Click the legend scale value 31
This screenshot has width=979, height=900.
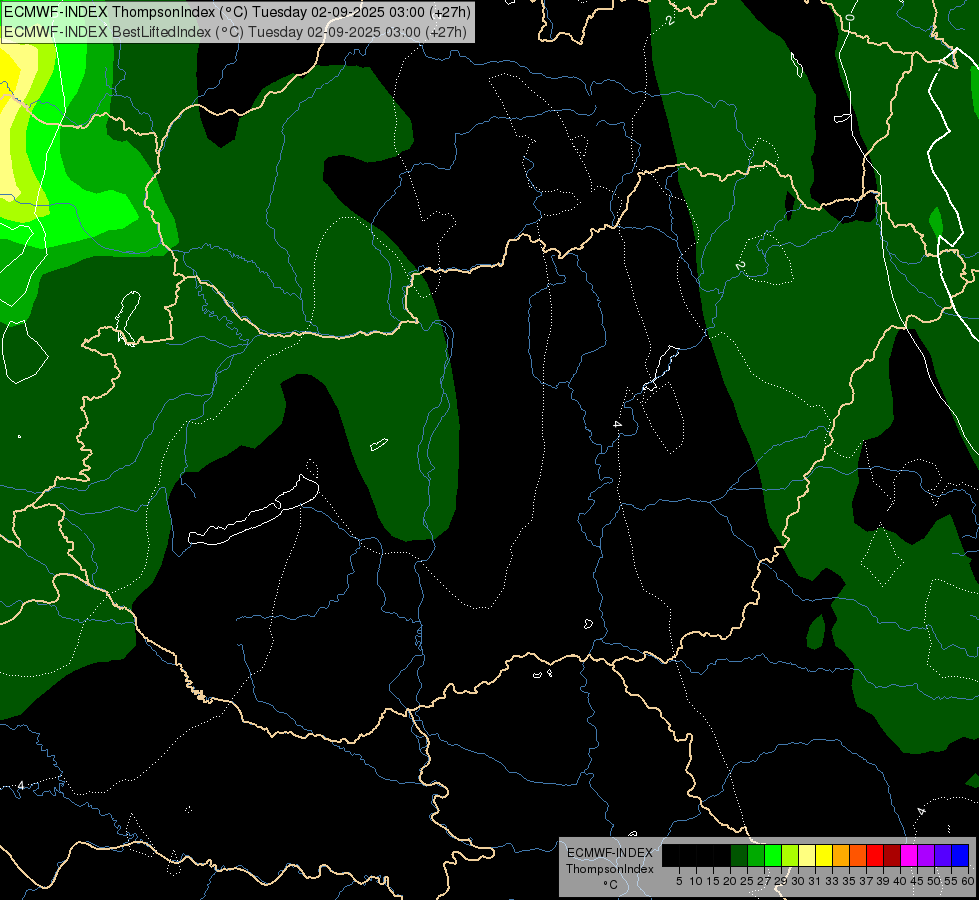(815, 881)
